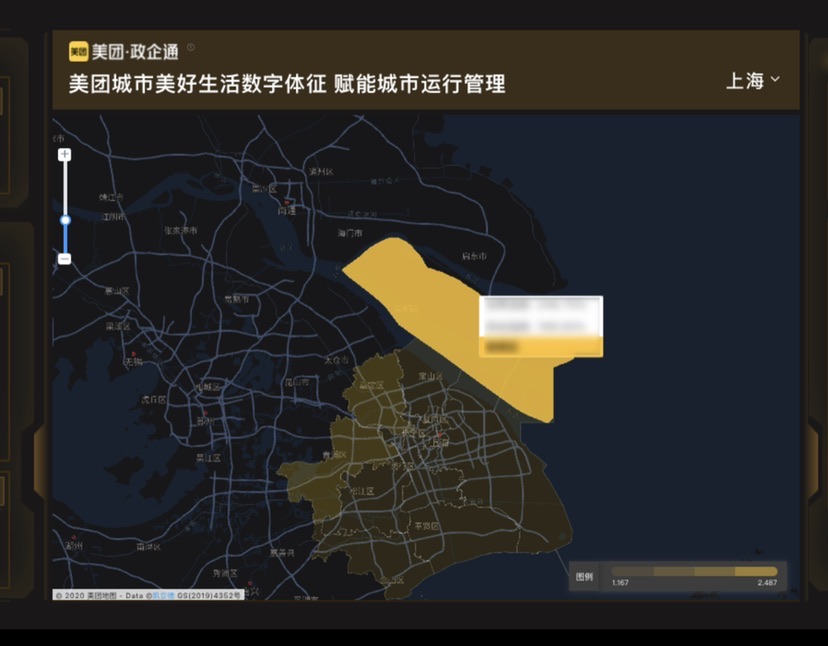Click the 启东市 map label
This screenshot has height=646, width=828.
474,256
